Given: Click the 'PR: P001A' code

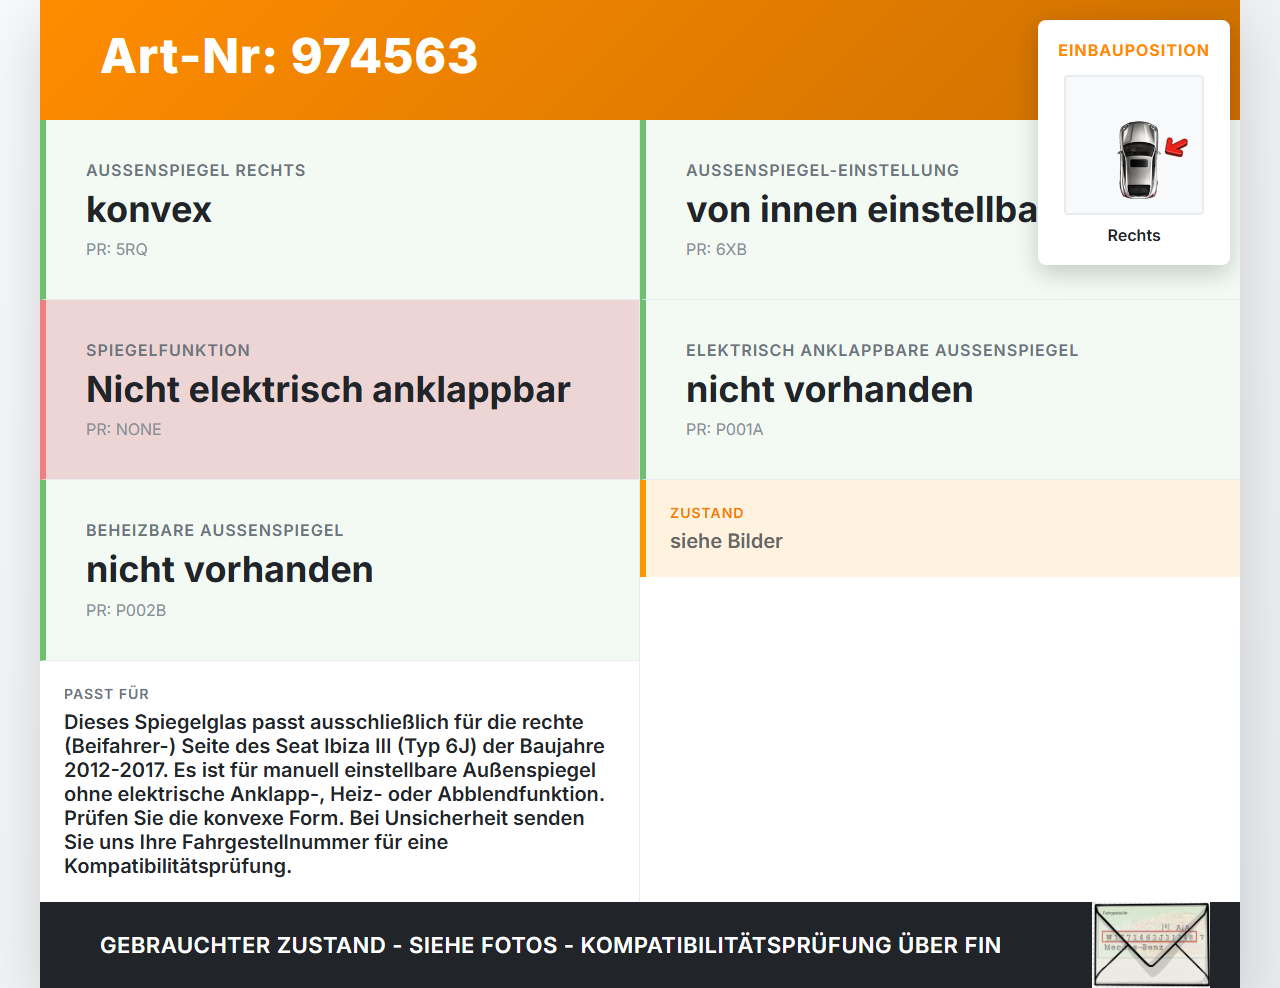Looking at the screenshot, I should 725,429.
